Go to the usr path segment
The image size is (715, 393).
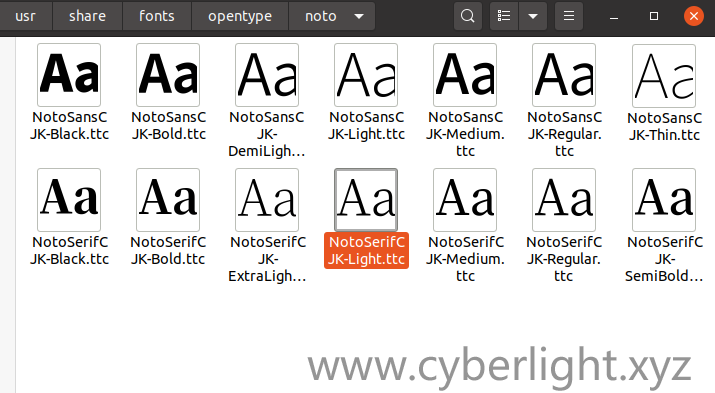coord(26,16)
